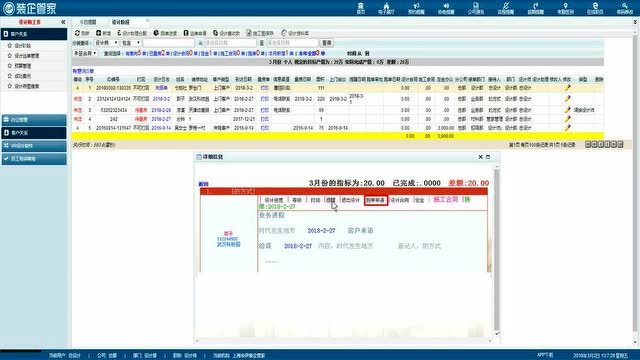
Task: Click the query button after the date fields
Action: 327,43
